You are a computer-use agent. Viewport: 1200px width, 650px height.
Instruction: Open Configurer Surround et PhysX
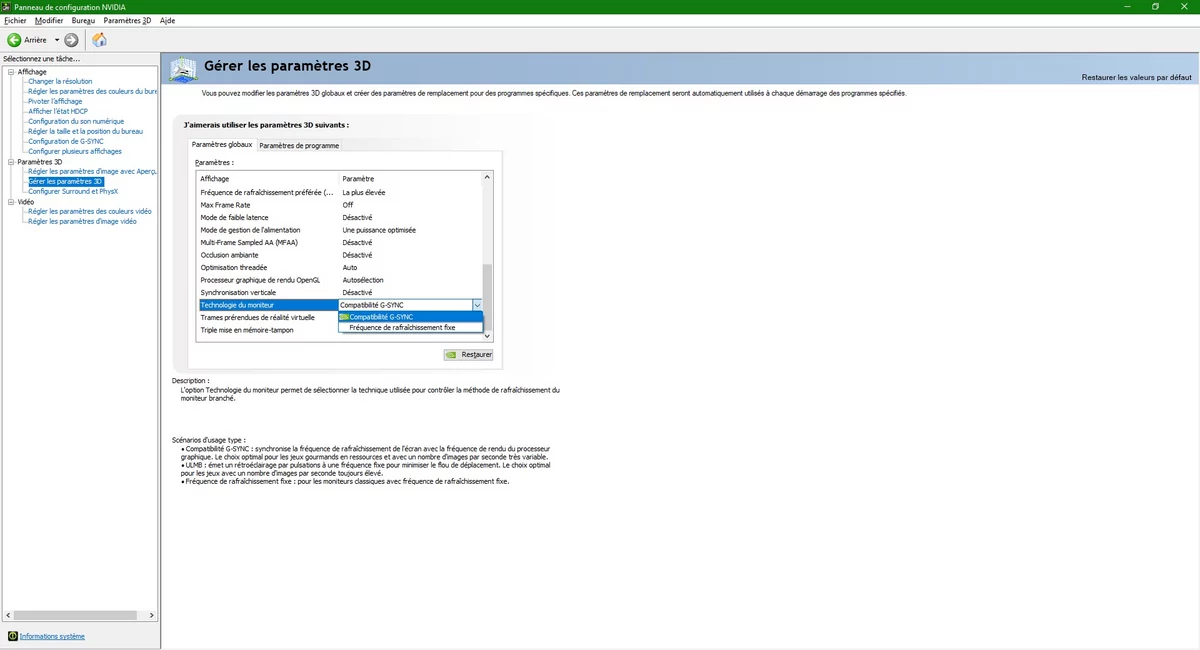[73, 192]
